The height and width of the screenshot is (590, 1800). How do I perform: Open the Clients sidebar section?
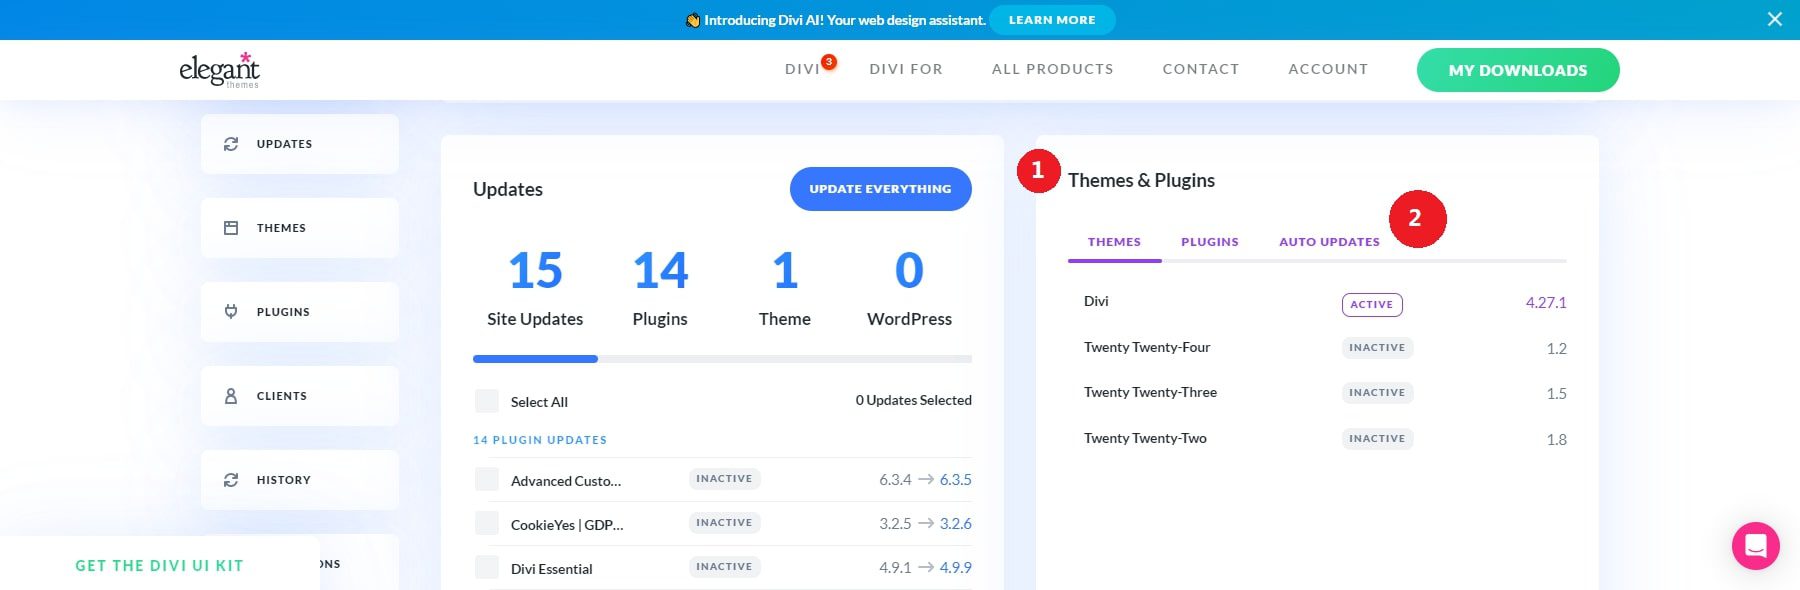tap(300, 396)
